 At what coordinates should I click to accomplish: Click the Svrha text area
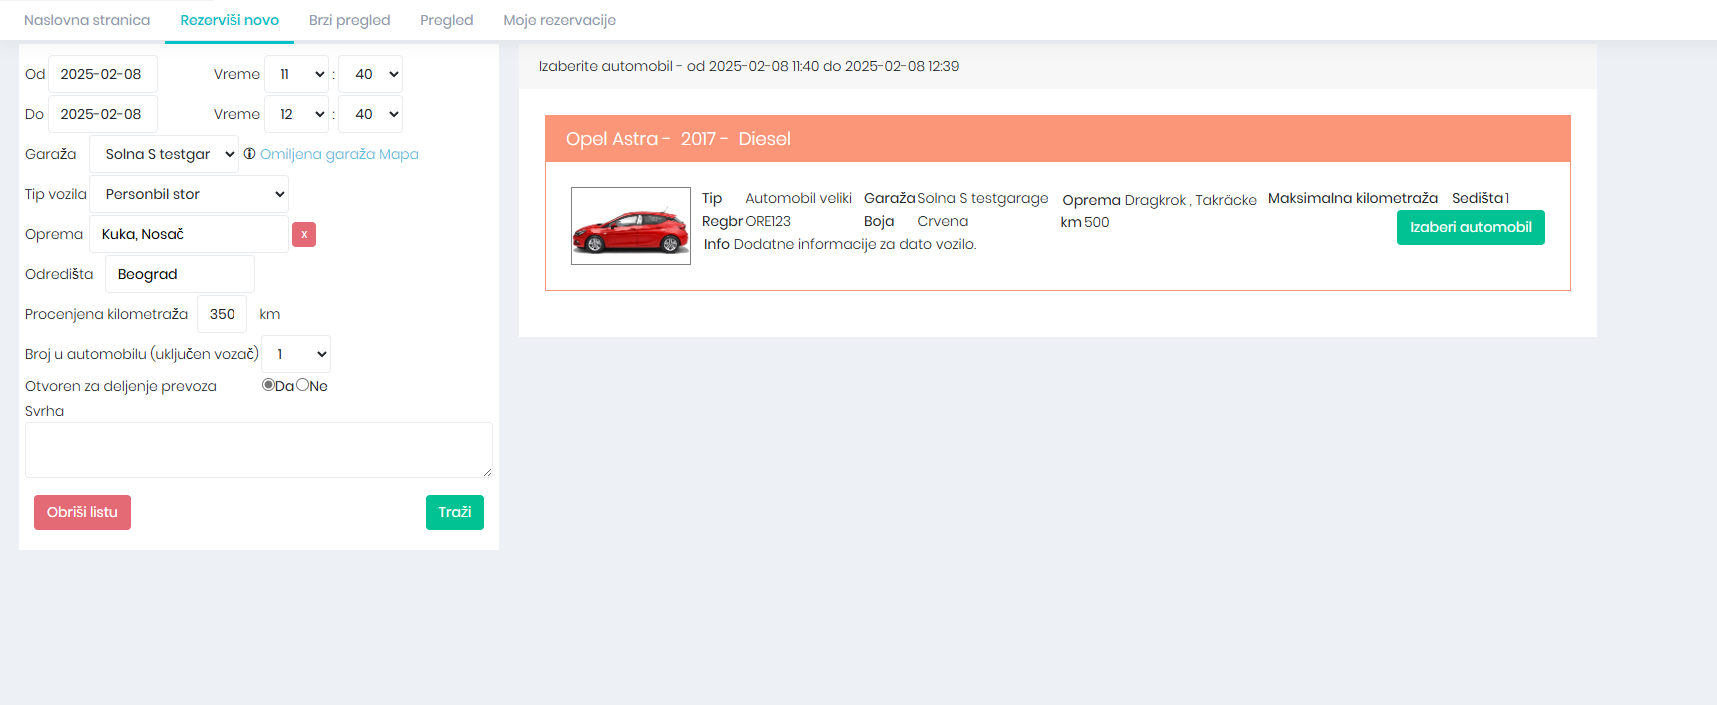tap(258, 449)
